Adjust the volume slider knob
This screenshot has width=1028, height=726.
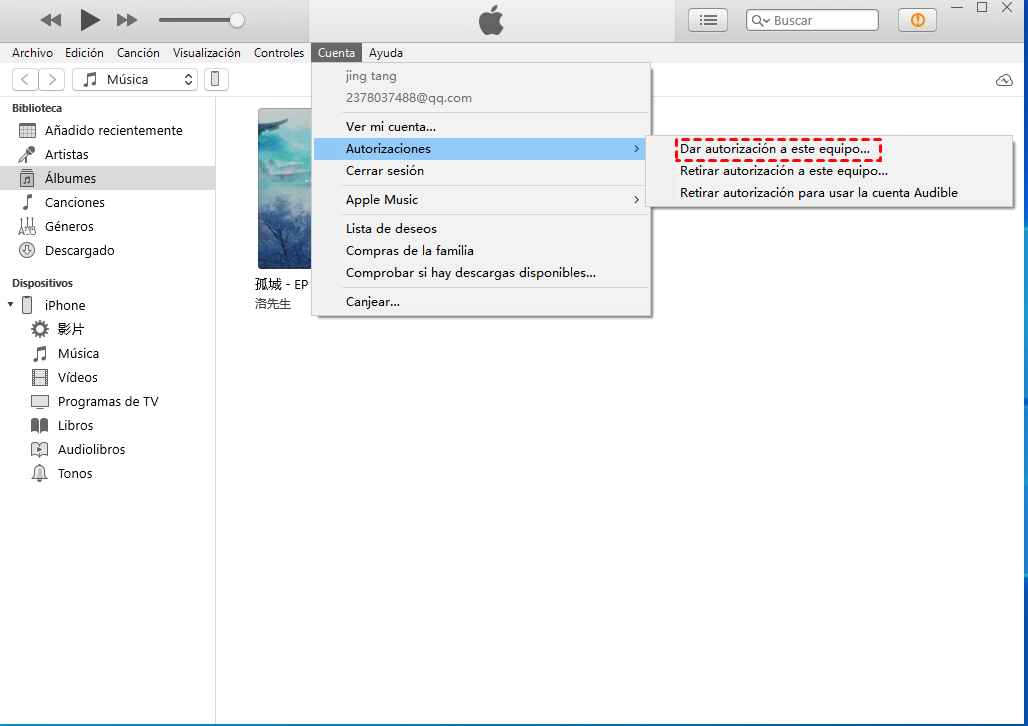coord(237,20)
